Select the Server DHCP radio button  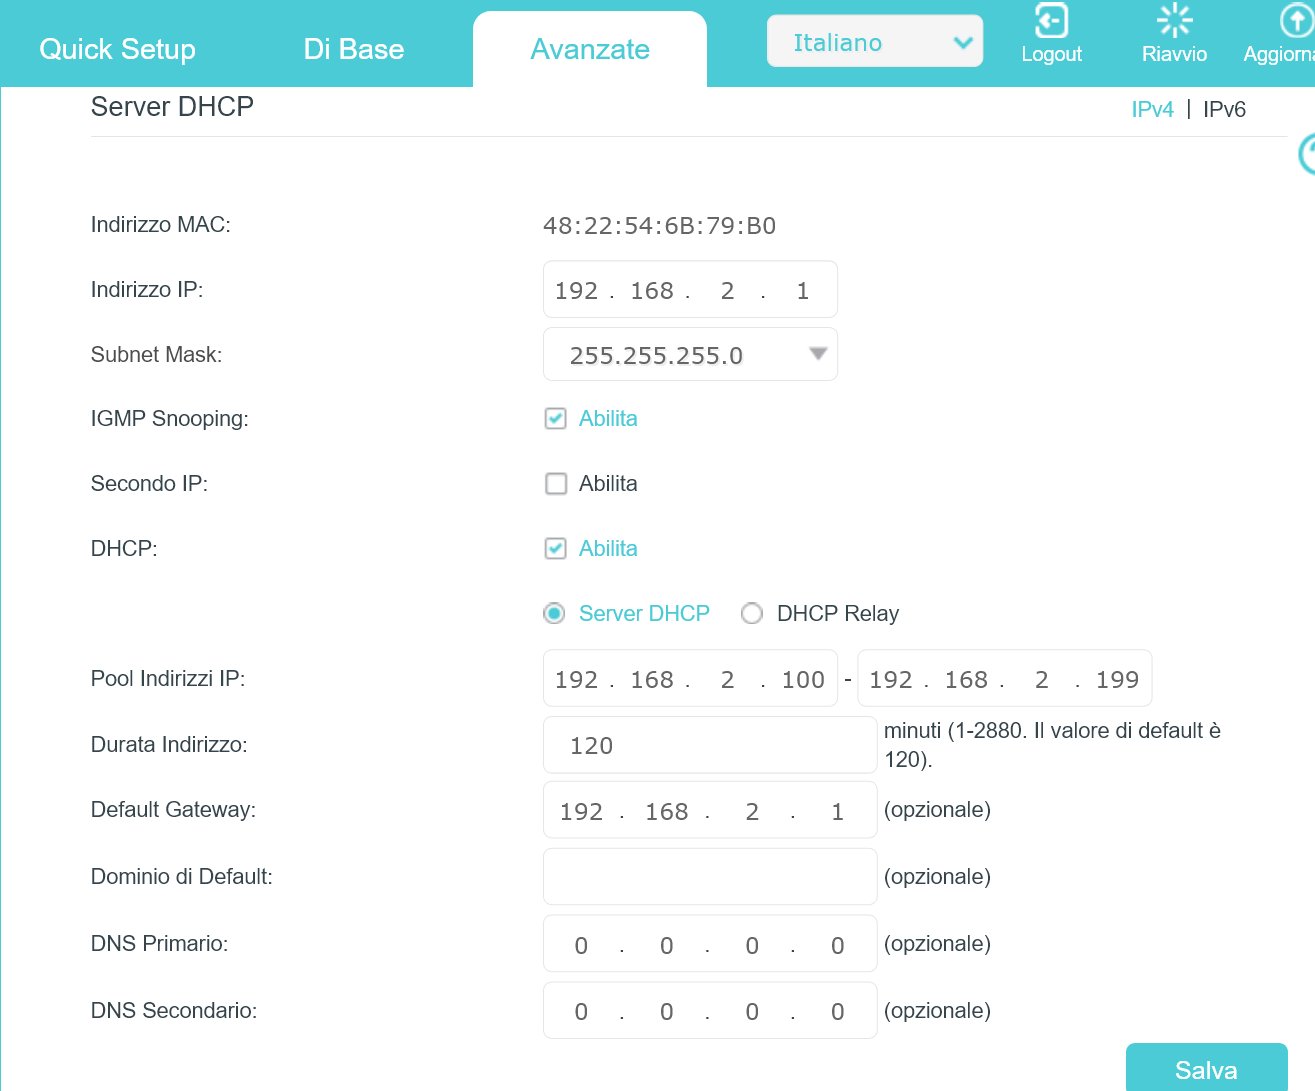[x=554, y=613]
